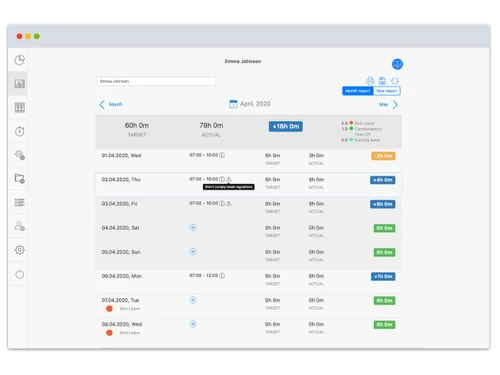Click the Emma Johnson page title

tap(243, 61)
